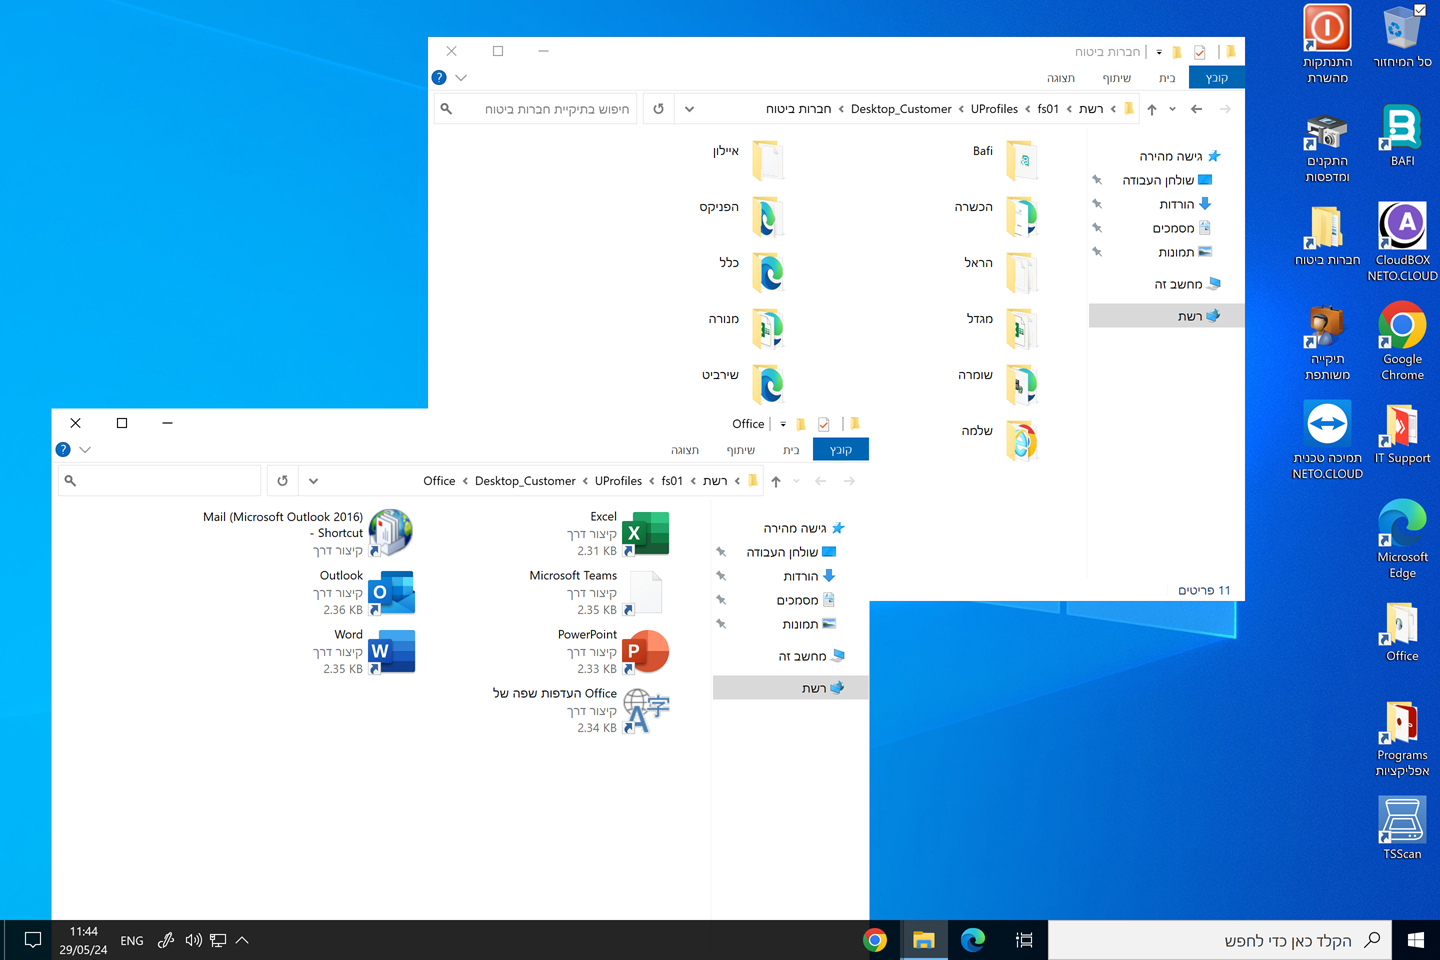This screenshot has width=1440, height=960.
Task: Show hidden system tray icons
Action: [242, 940]
